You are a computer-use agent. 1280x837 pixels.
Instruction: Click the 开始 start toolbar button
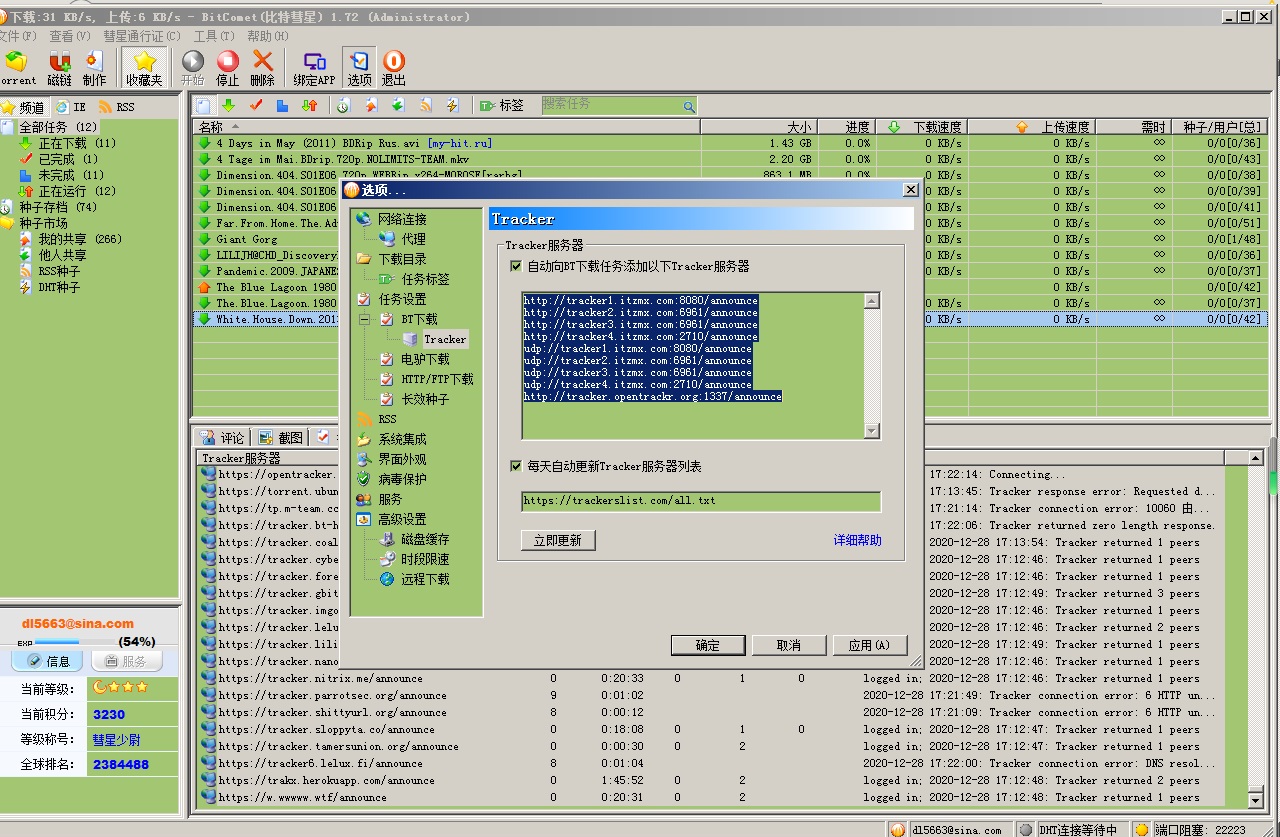pos(193,68)
